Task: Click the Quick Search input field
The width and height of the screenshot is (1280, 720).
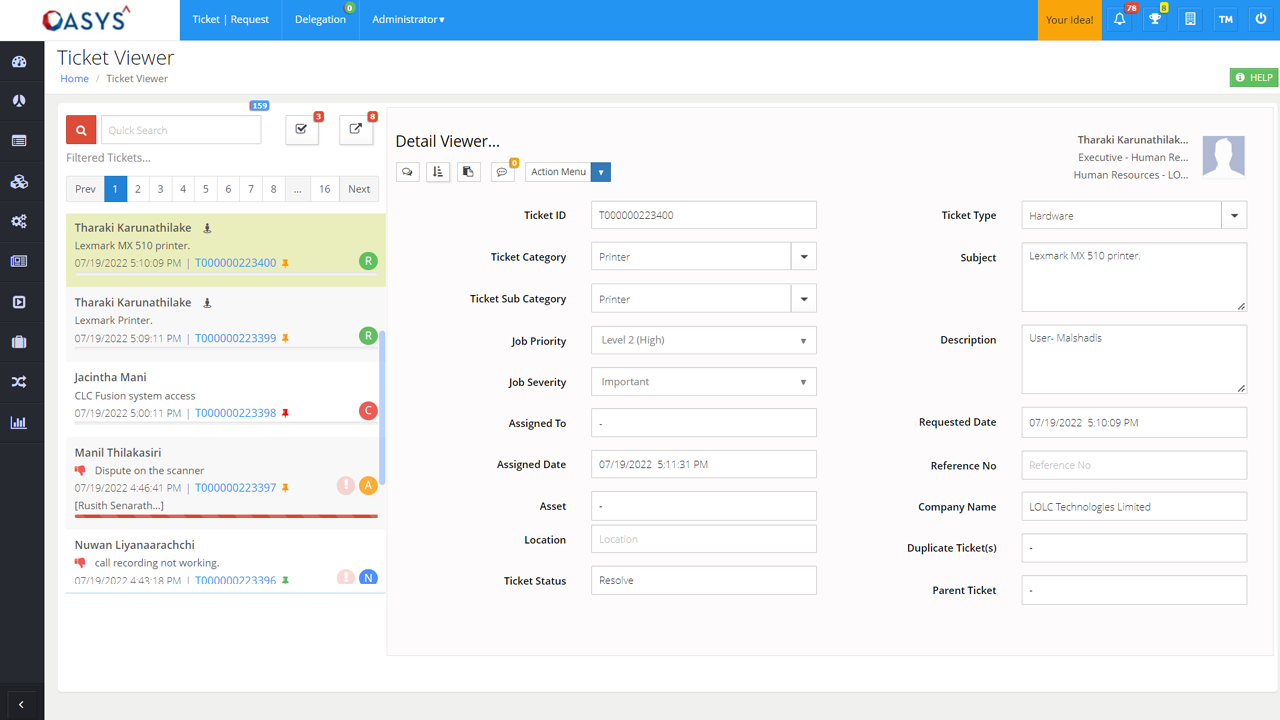Action: coord(181,130)
